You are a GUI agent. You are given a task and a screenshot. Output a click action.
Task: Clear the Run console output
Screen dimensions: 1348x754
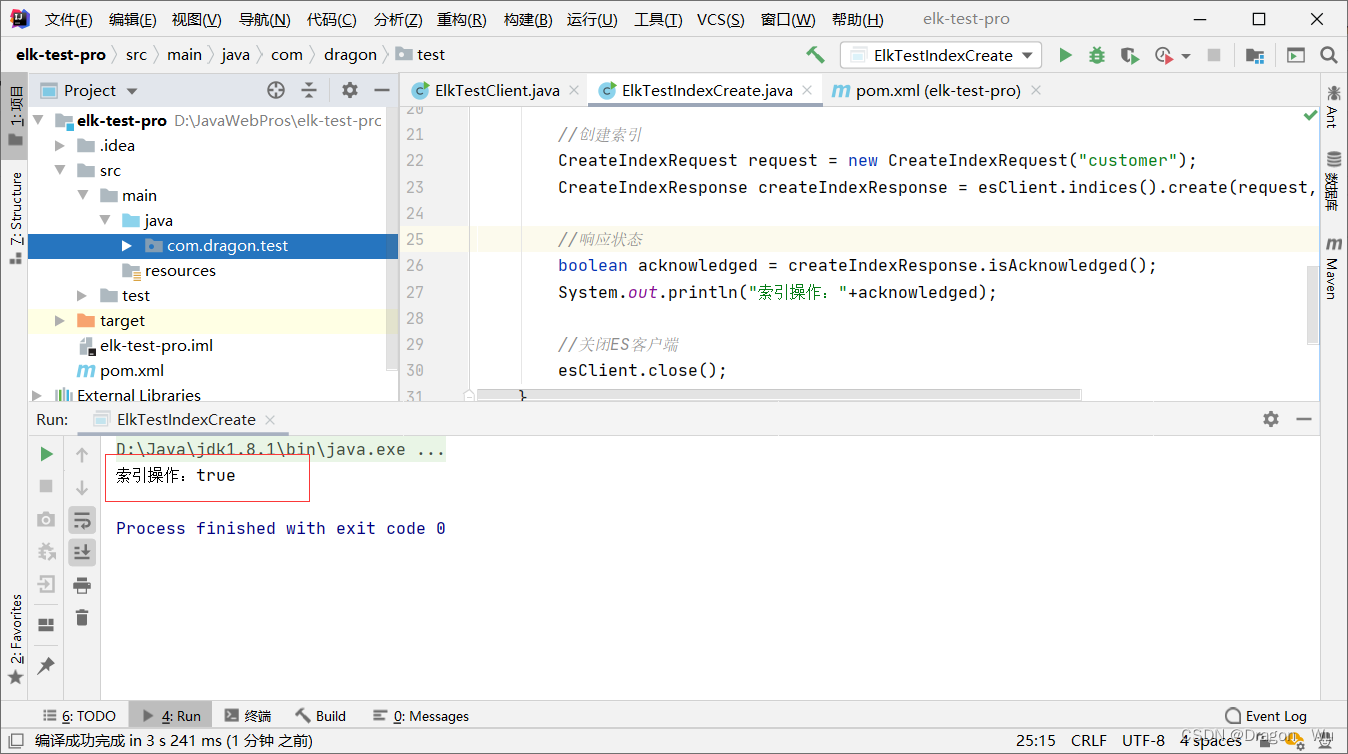click(82, 618)
